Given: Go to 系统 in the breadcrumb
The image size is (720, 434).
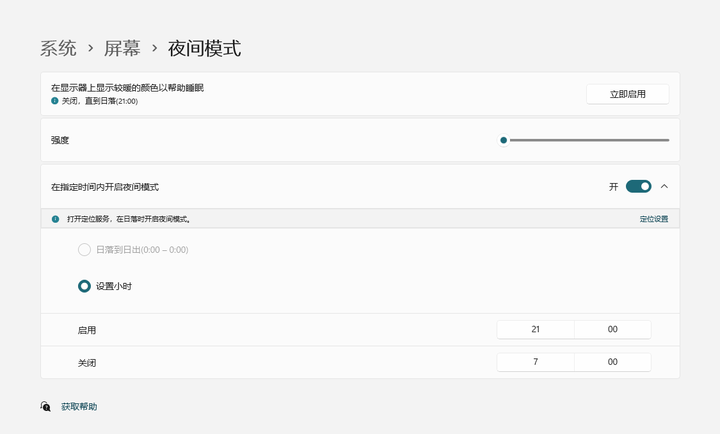Looking at the screenshot, I should pos(58,48).
